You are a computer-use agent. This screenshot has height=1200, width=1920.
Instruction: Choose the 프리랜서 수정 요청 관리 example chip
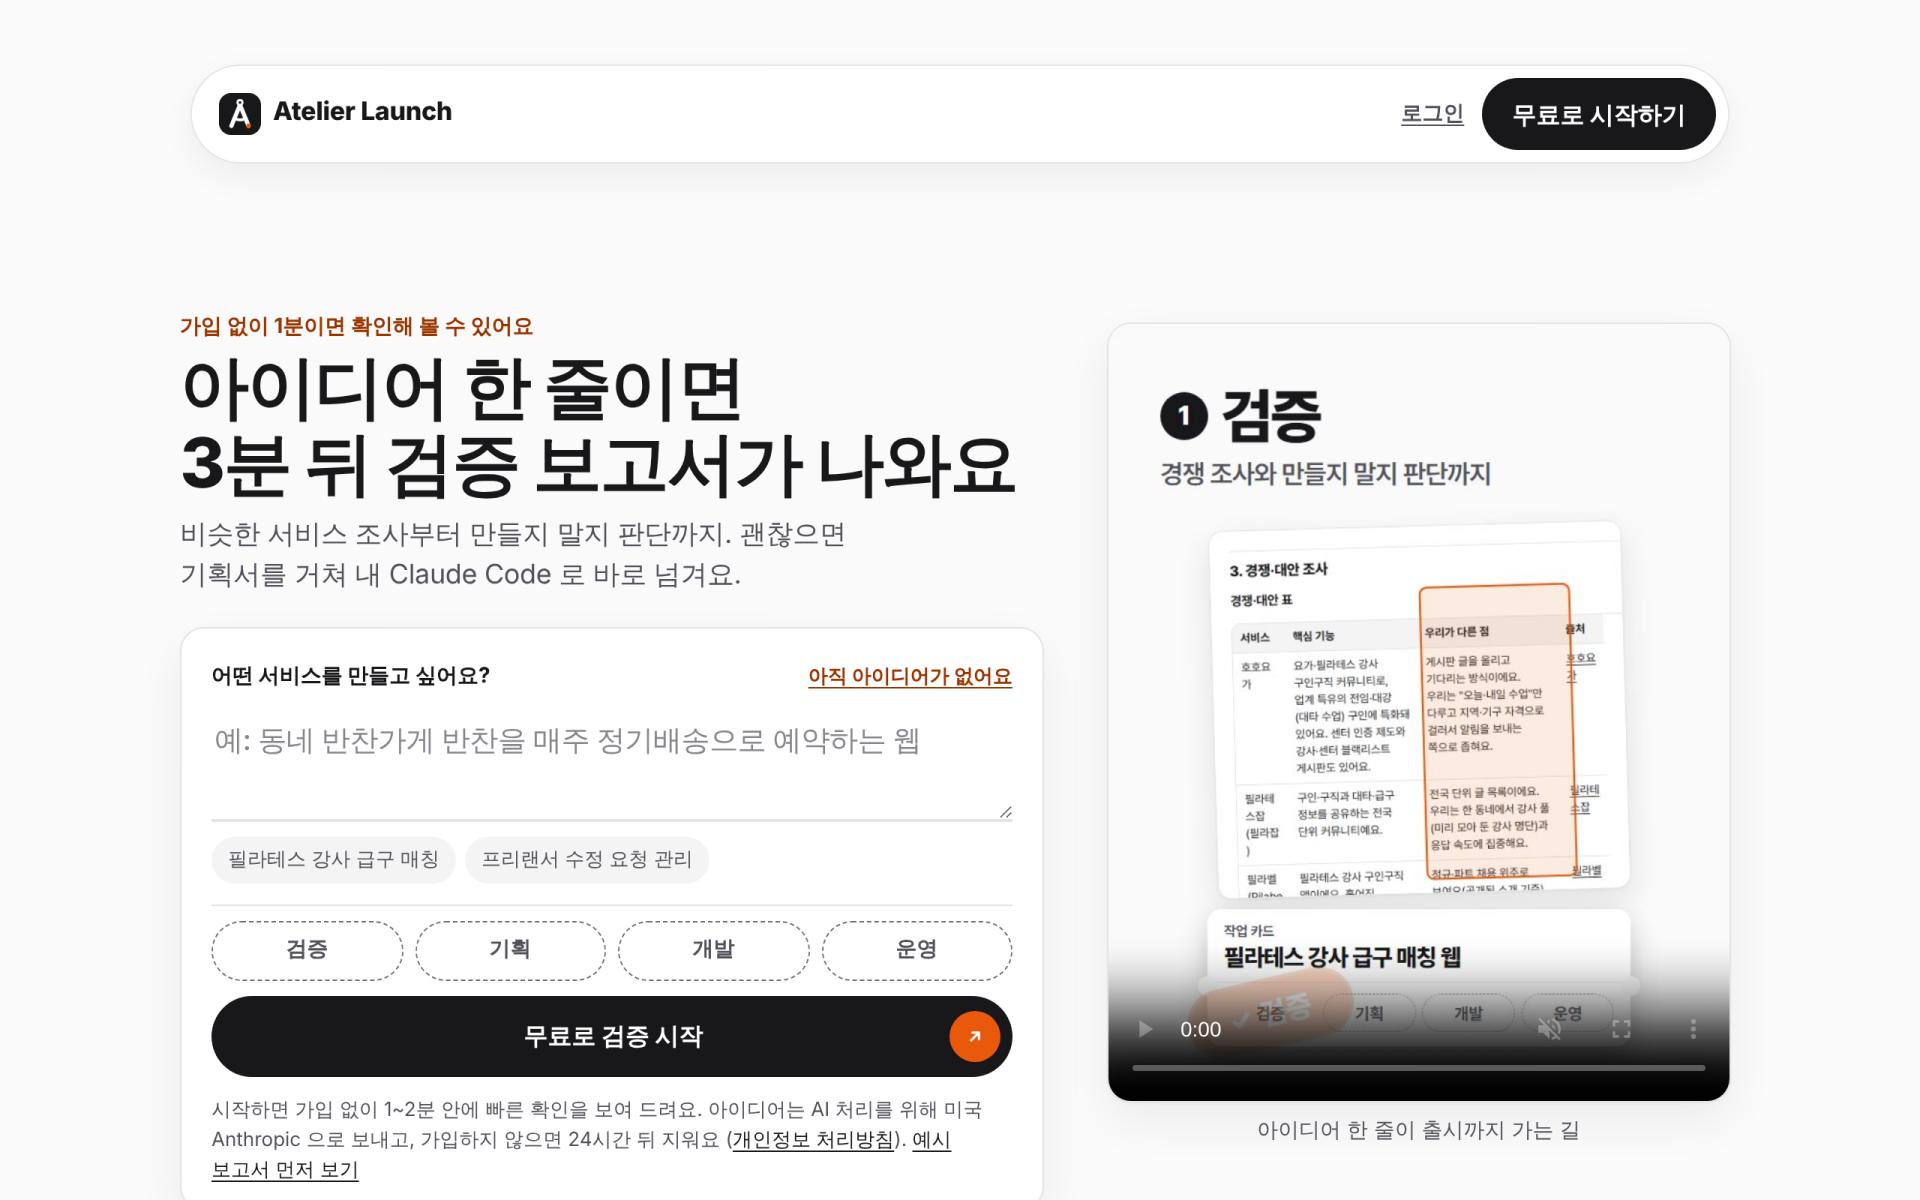[587, 860]
